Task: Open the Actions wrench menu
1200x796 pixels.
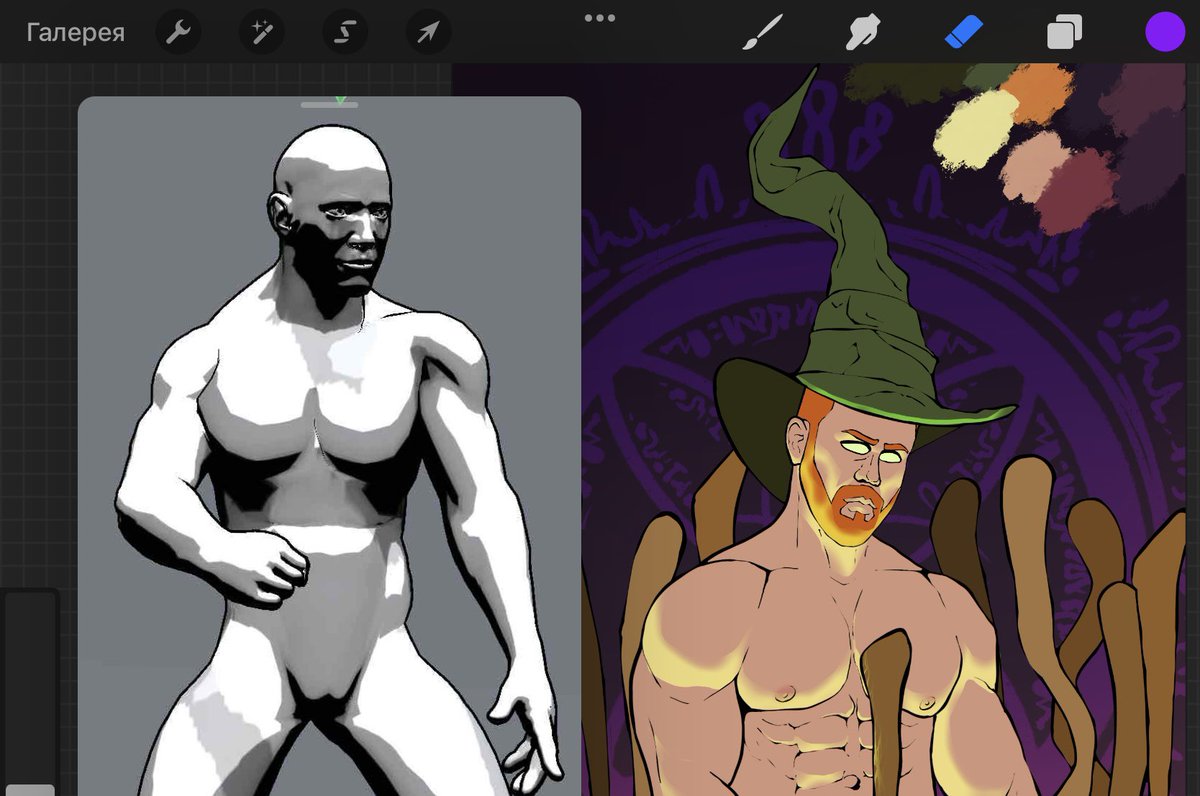Action: (x=178, y=33)
